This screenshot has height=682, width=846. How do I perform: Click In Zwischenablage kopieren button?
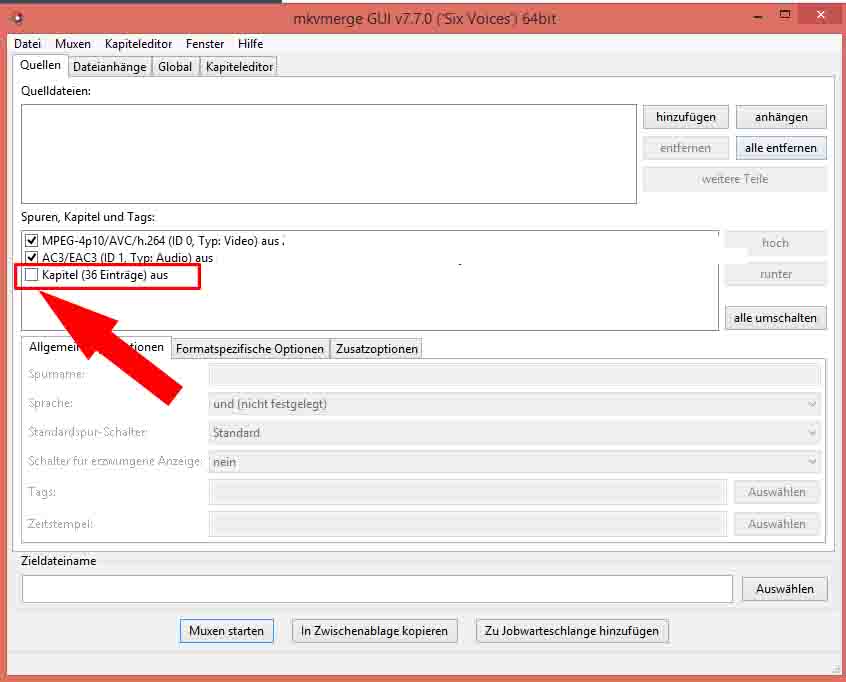click(374, 631)
